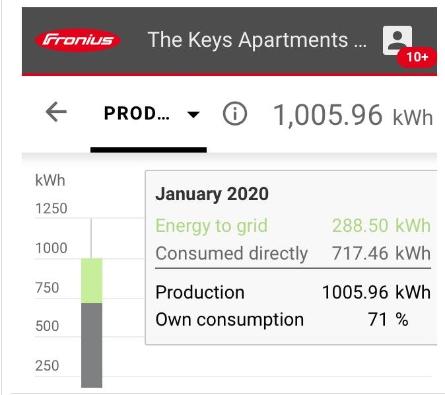
Task: Show info via the circled i icon
Action: point(235,114)
